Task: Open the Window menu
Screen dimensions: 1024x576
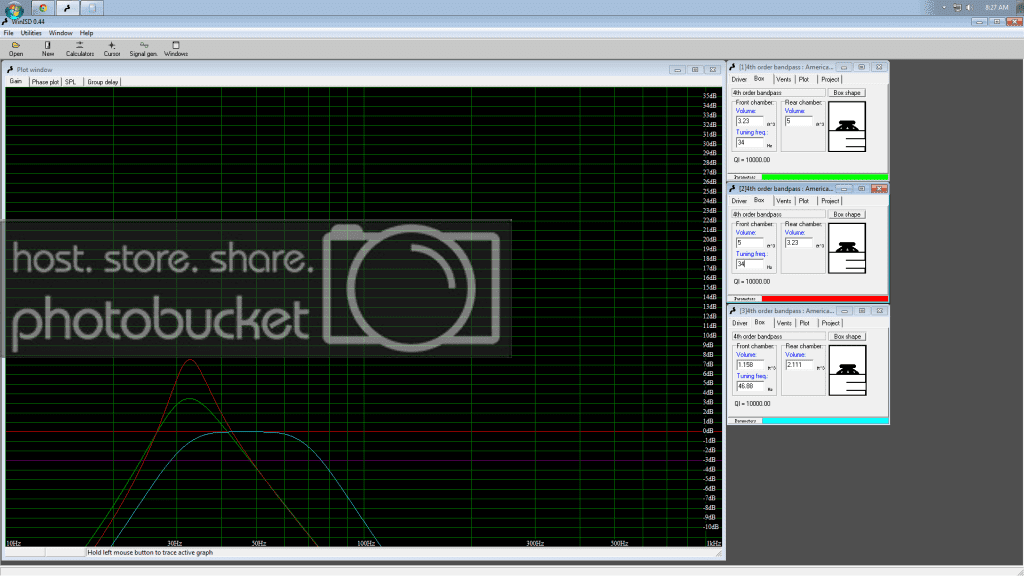Action: pos(60,33)
